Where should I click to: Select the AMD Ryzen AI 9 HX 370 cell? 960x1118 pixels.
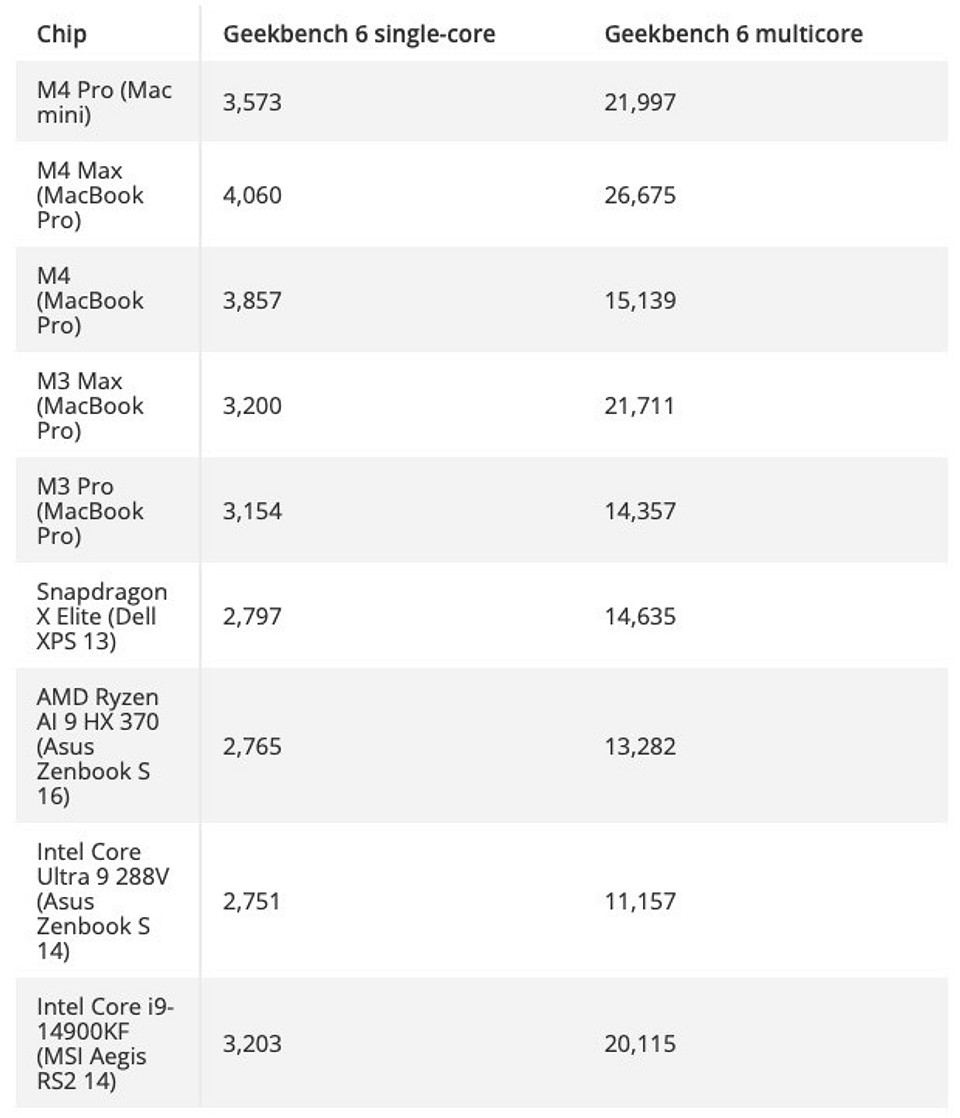(98, 746)
